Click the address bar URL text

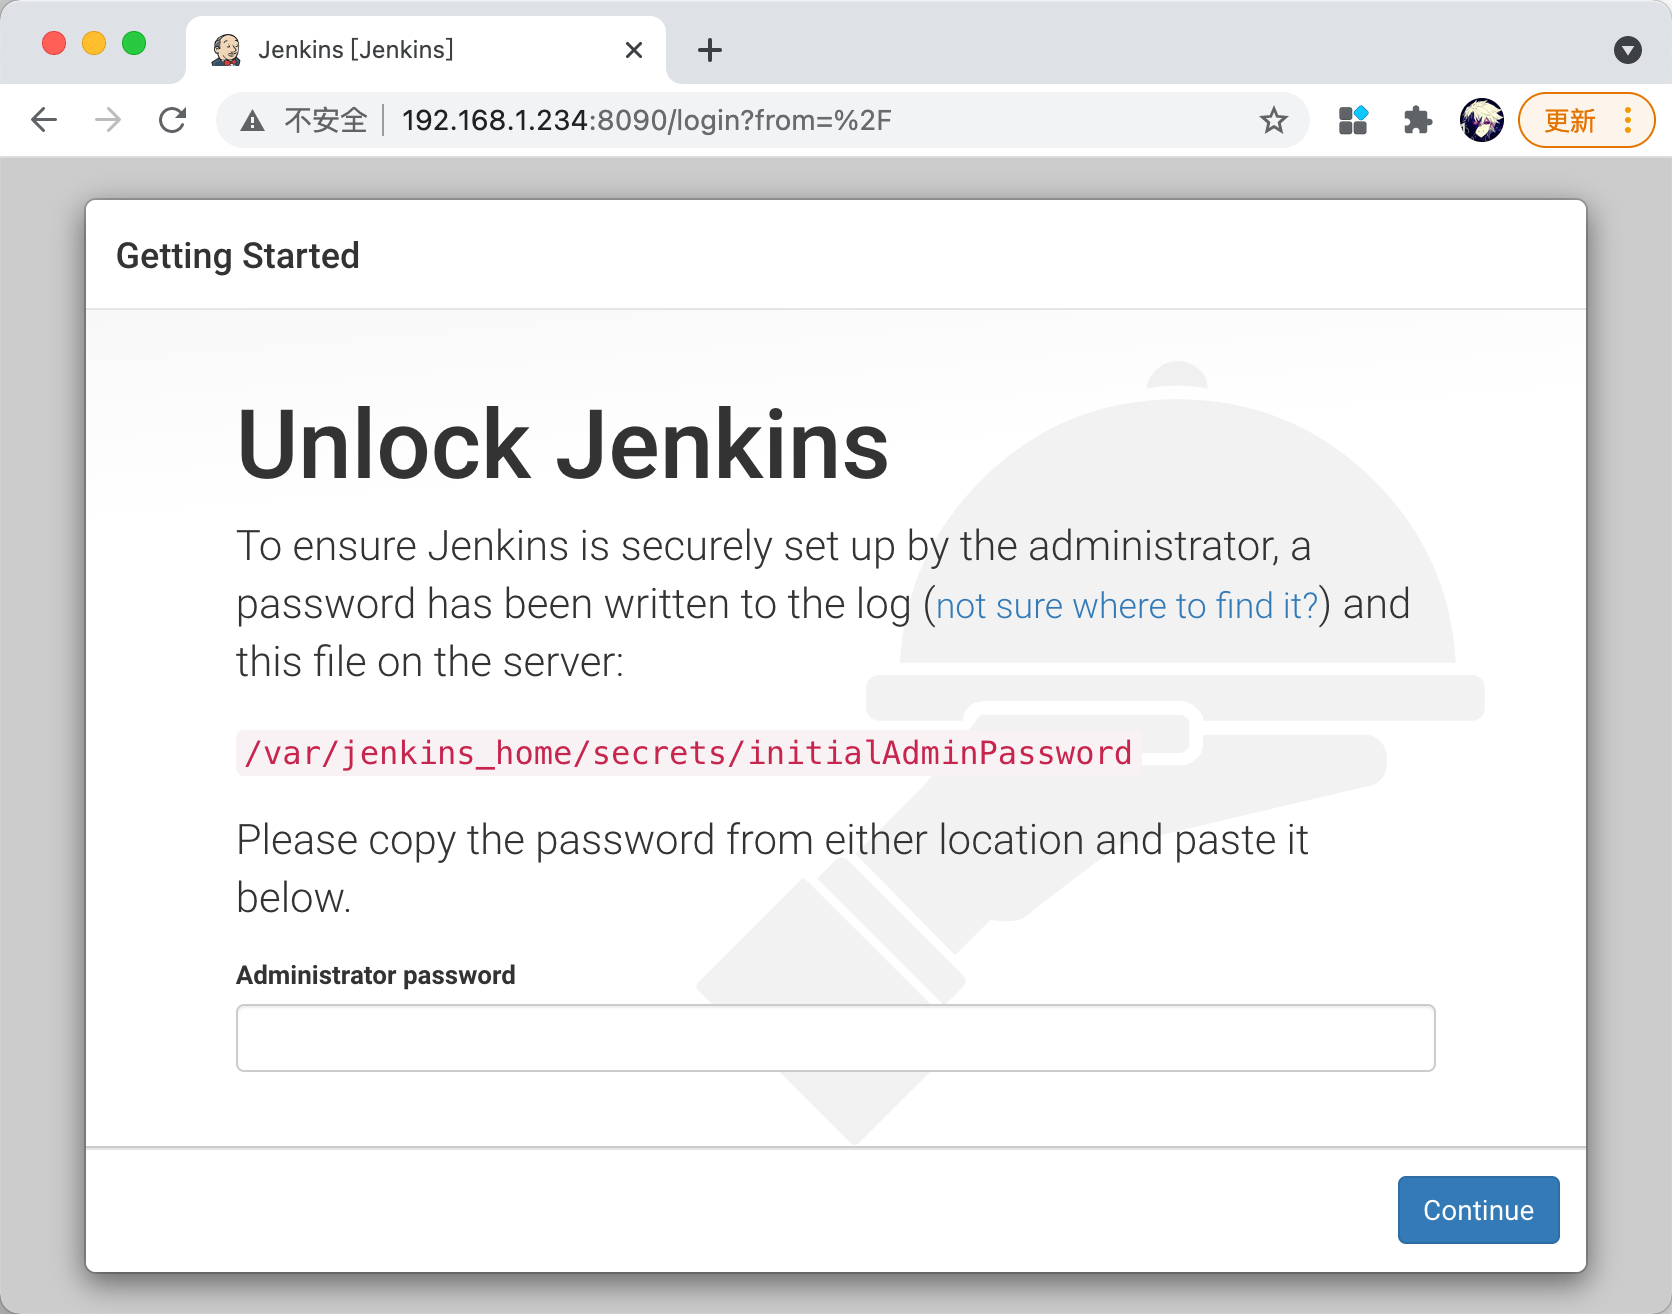pyautogui.click(x=646, y=121)
